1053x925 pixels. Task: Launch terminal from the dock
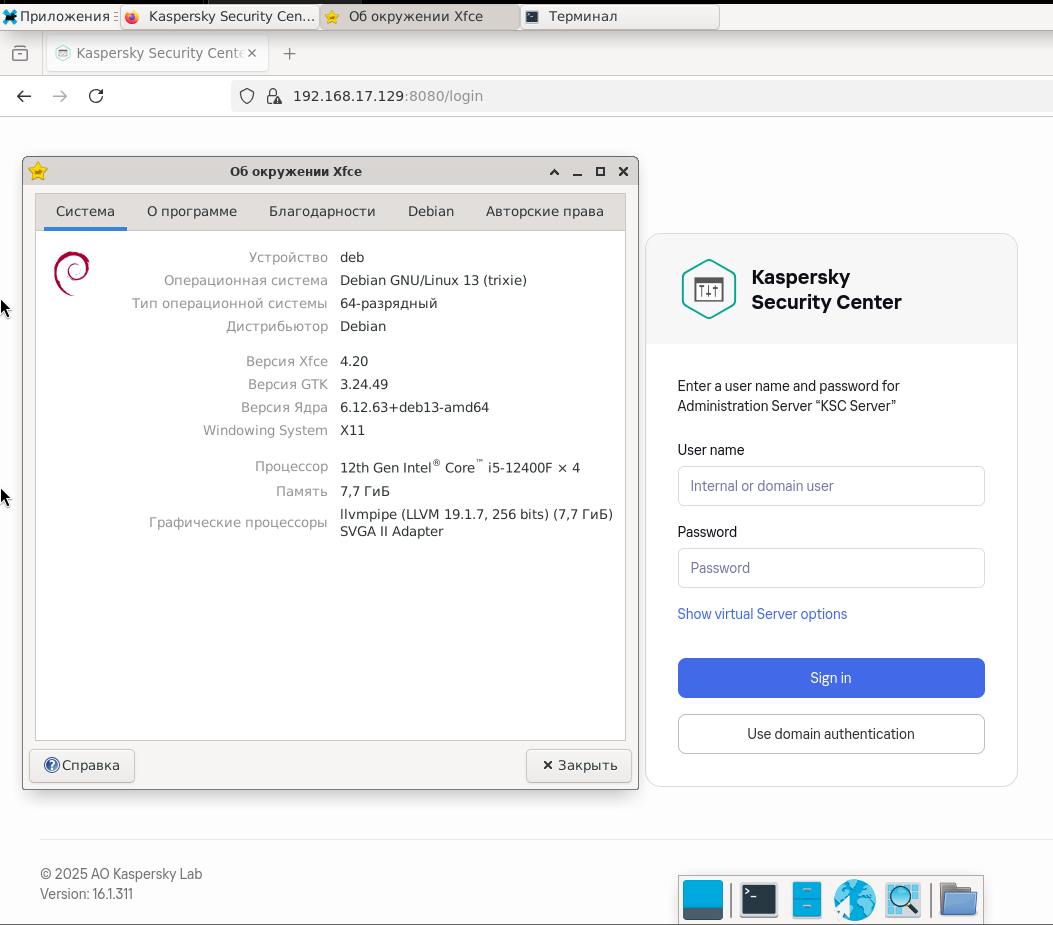point(759,899)
